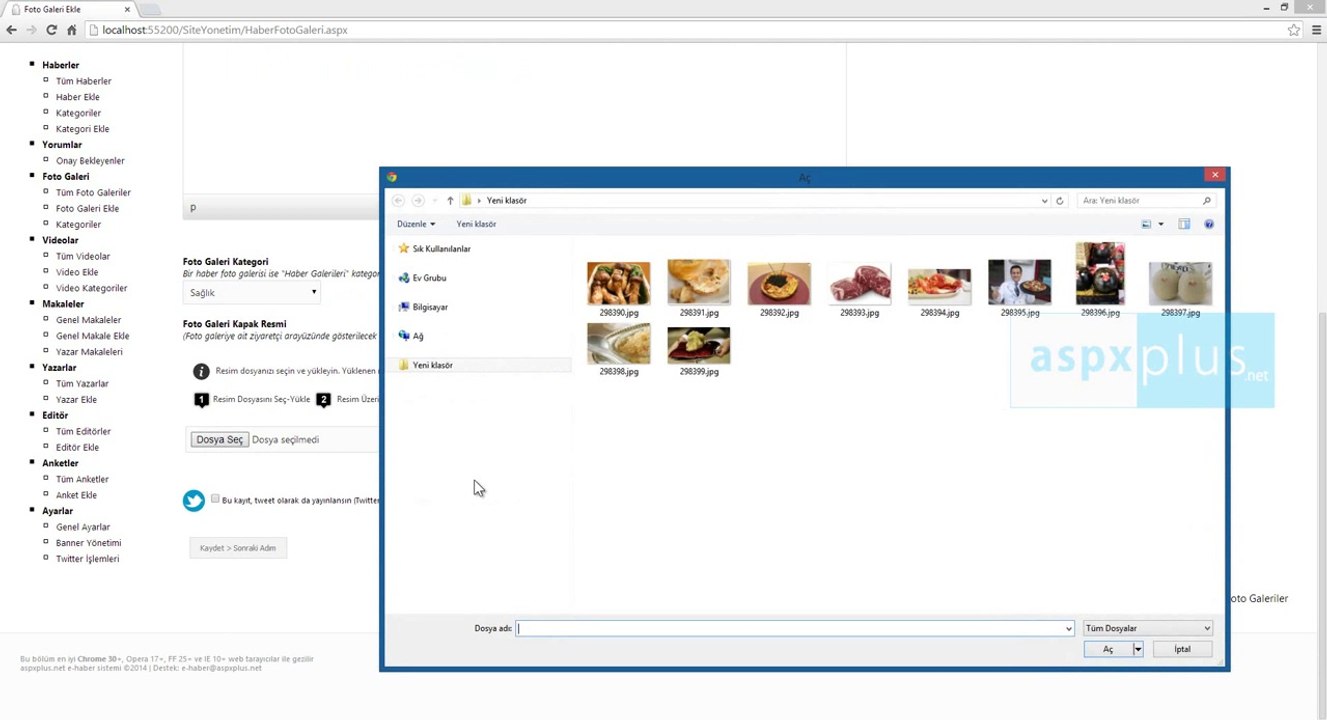Screen dimensions: 1327x720
Task: Select the 298390.jpg thumbnail
Action: pyautogui.click(x=619, y=284)
